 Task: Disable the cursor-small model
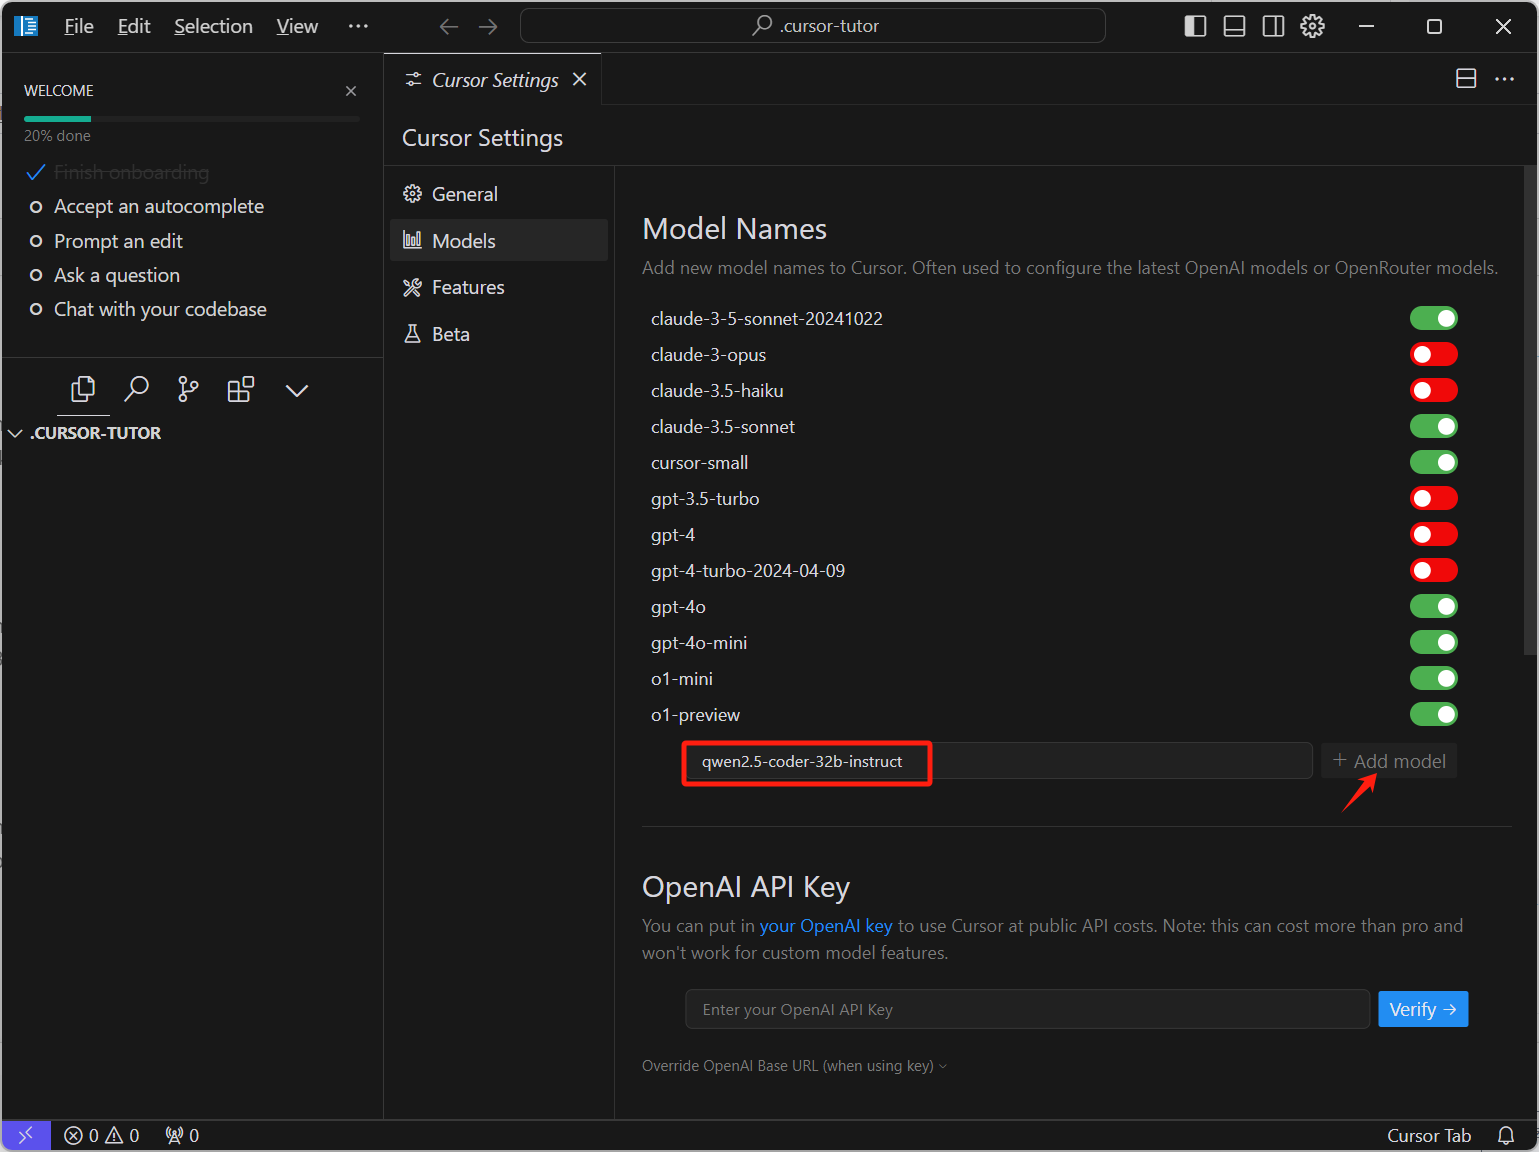click(1434, 462)
